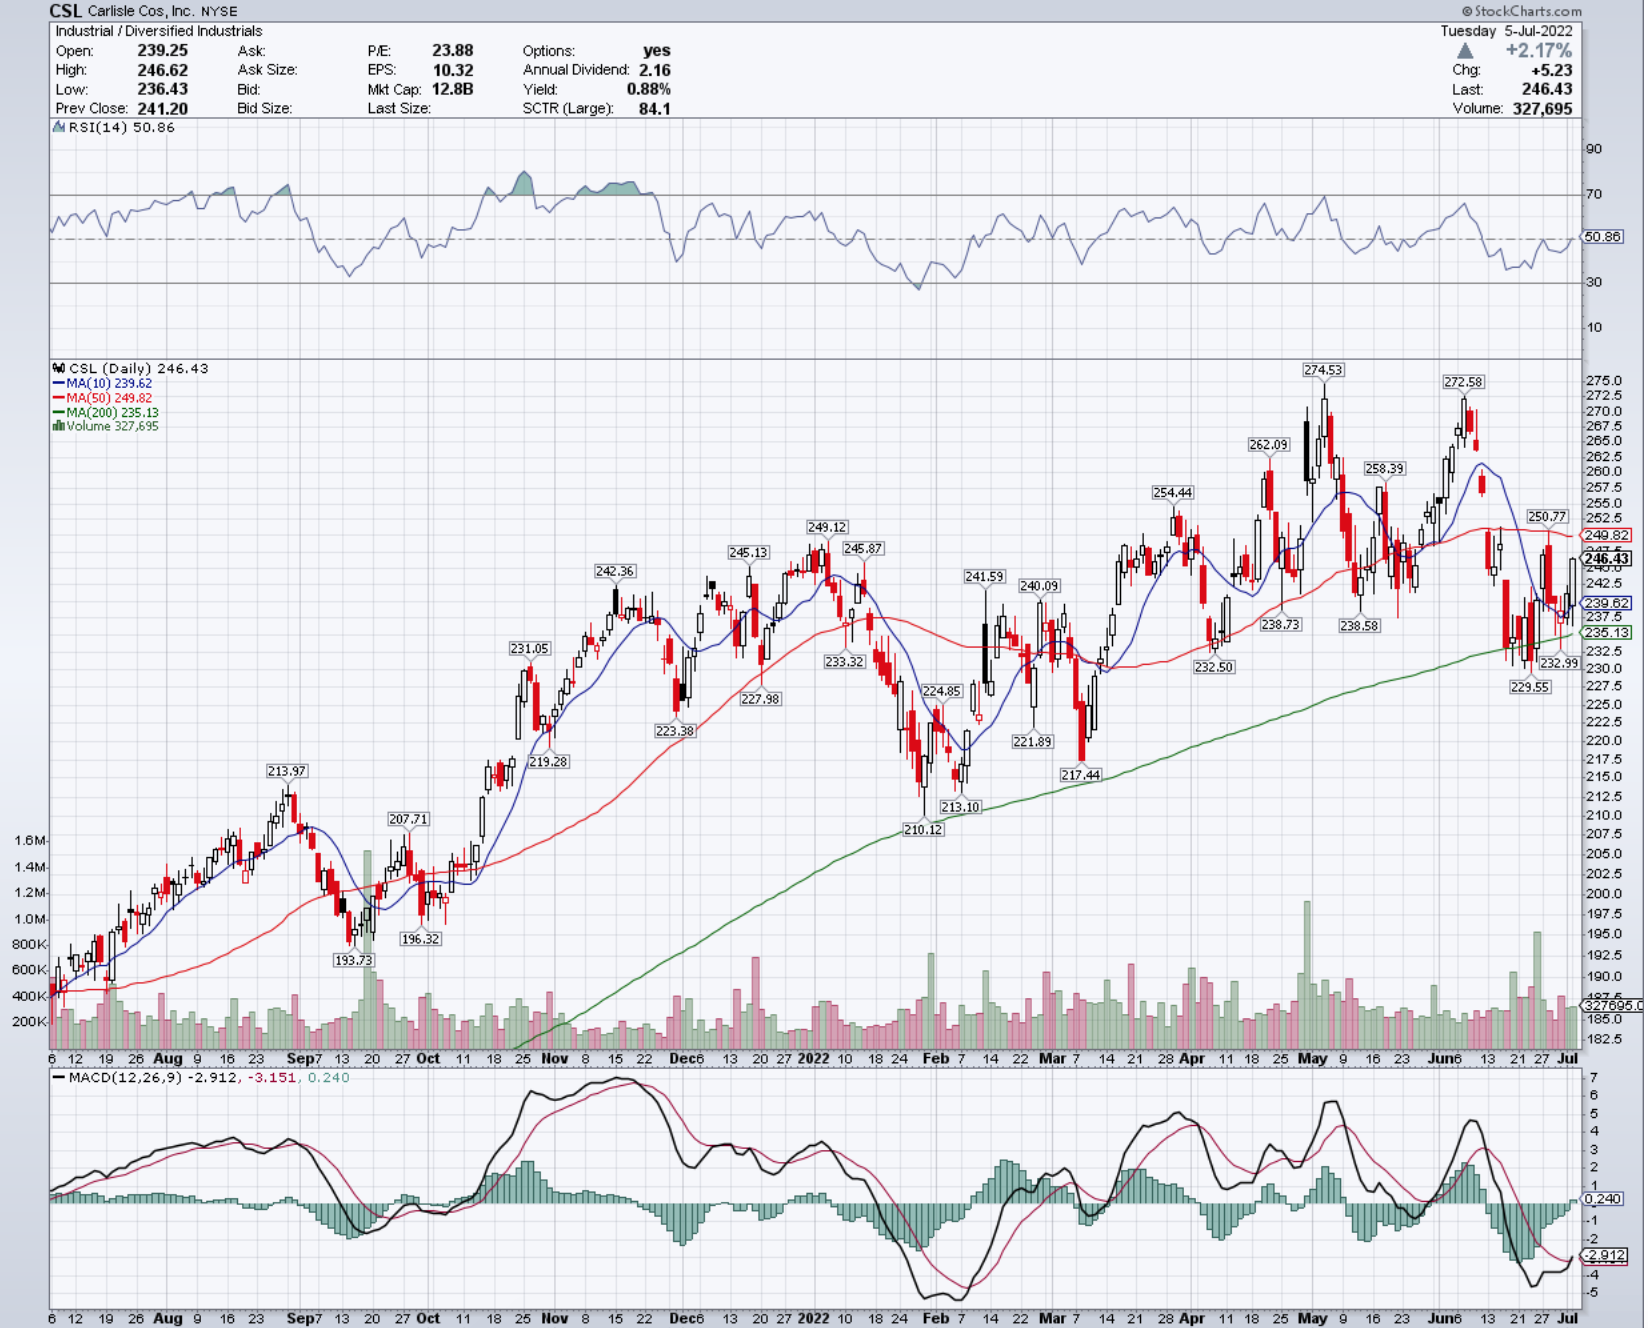Click the Carlisle Cos, Inc. company name

click(141, 11)
